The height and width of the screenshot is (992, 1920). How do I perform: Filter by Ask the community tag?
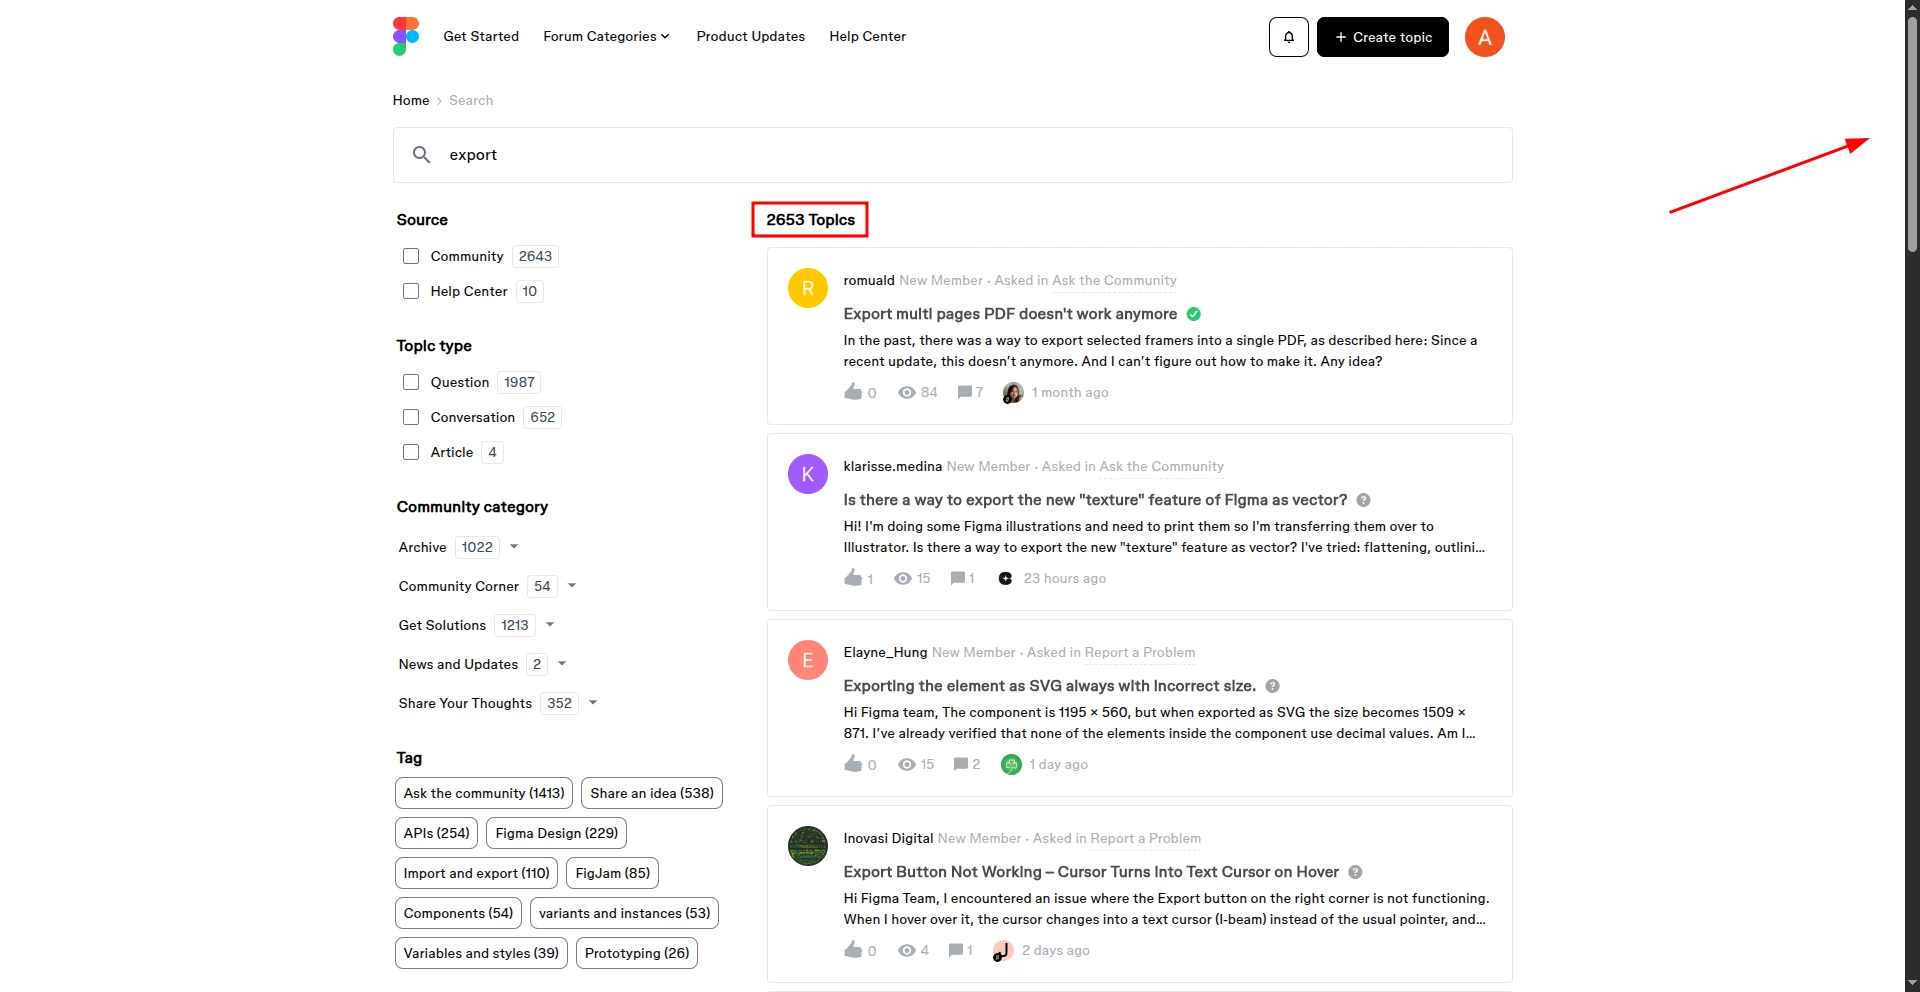[x=484, y=793]
